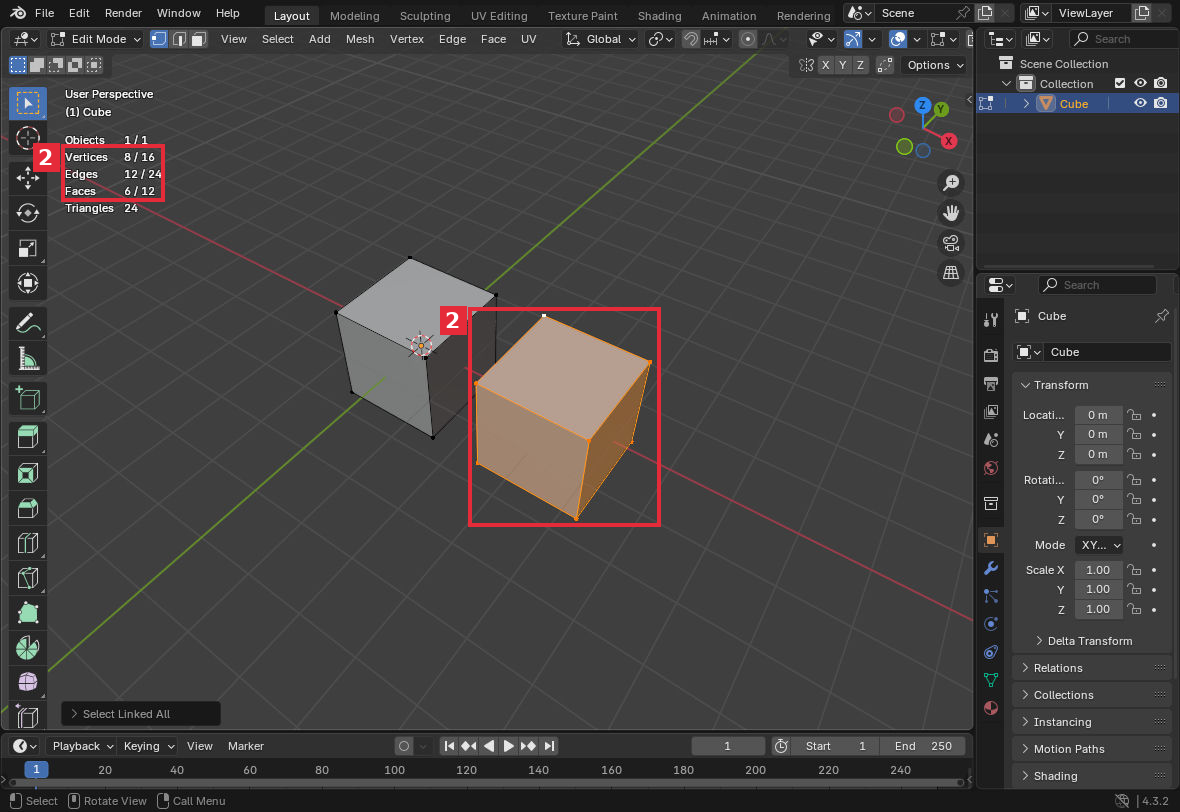The height and width of the screenshot is (812, 1180).
Task: Open the Modifiers wrench properties tab
Action: click(991, 568)
